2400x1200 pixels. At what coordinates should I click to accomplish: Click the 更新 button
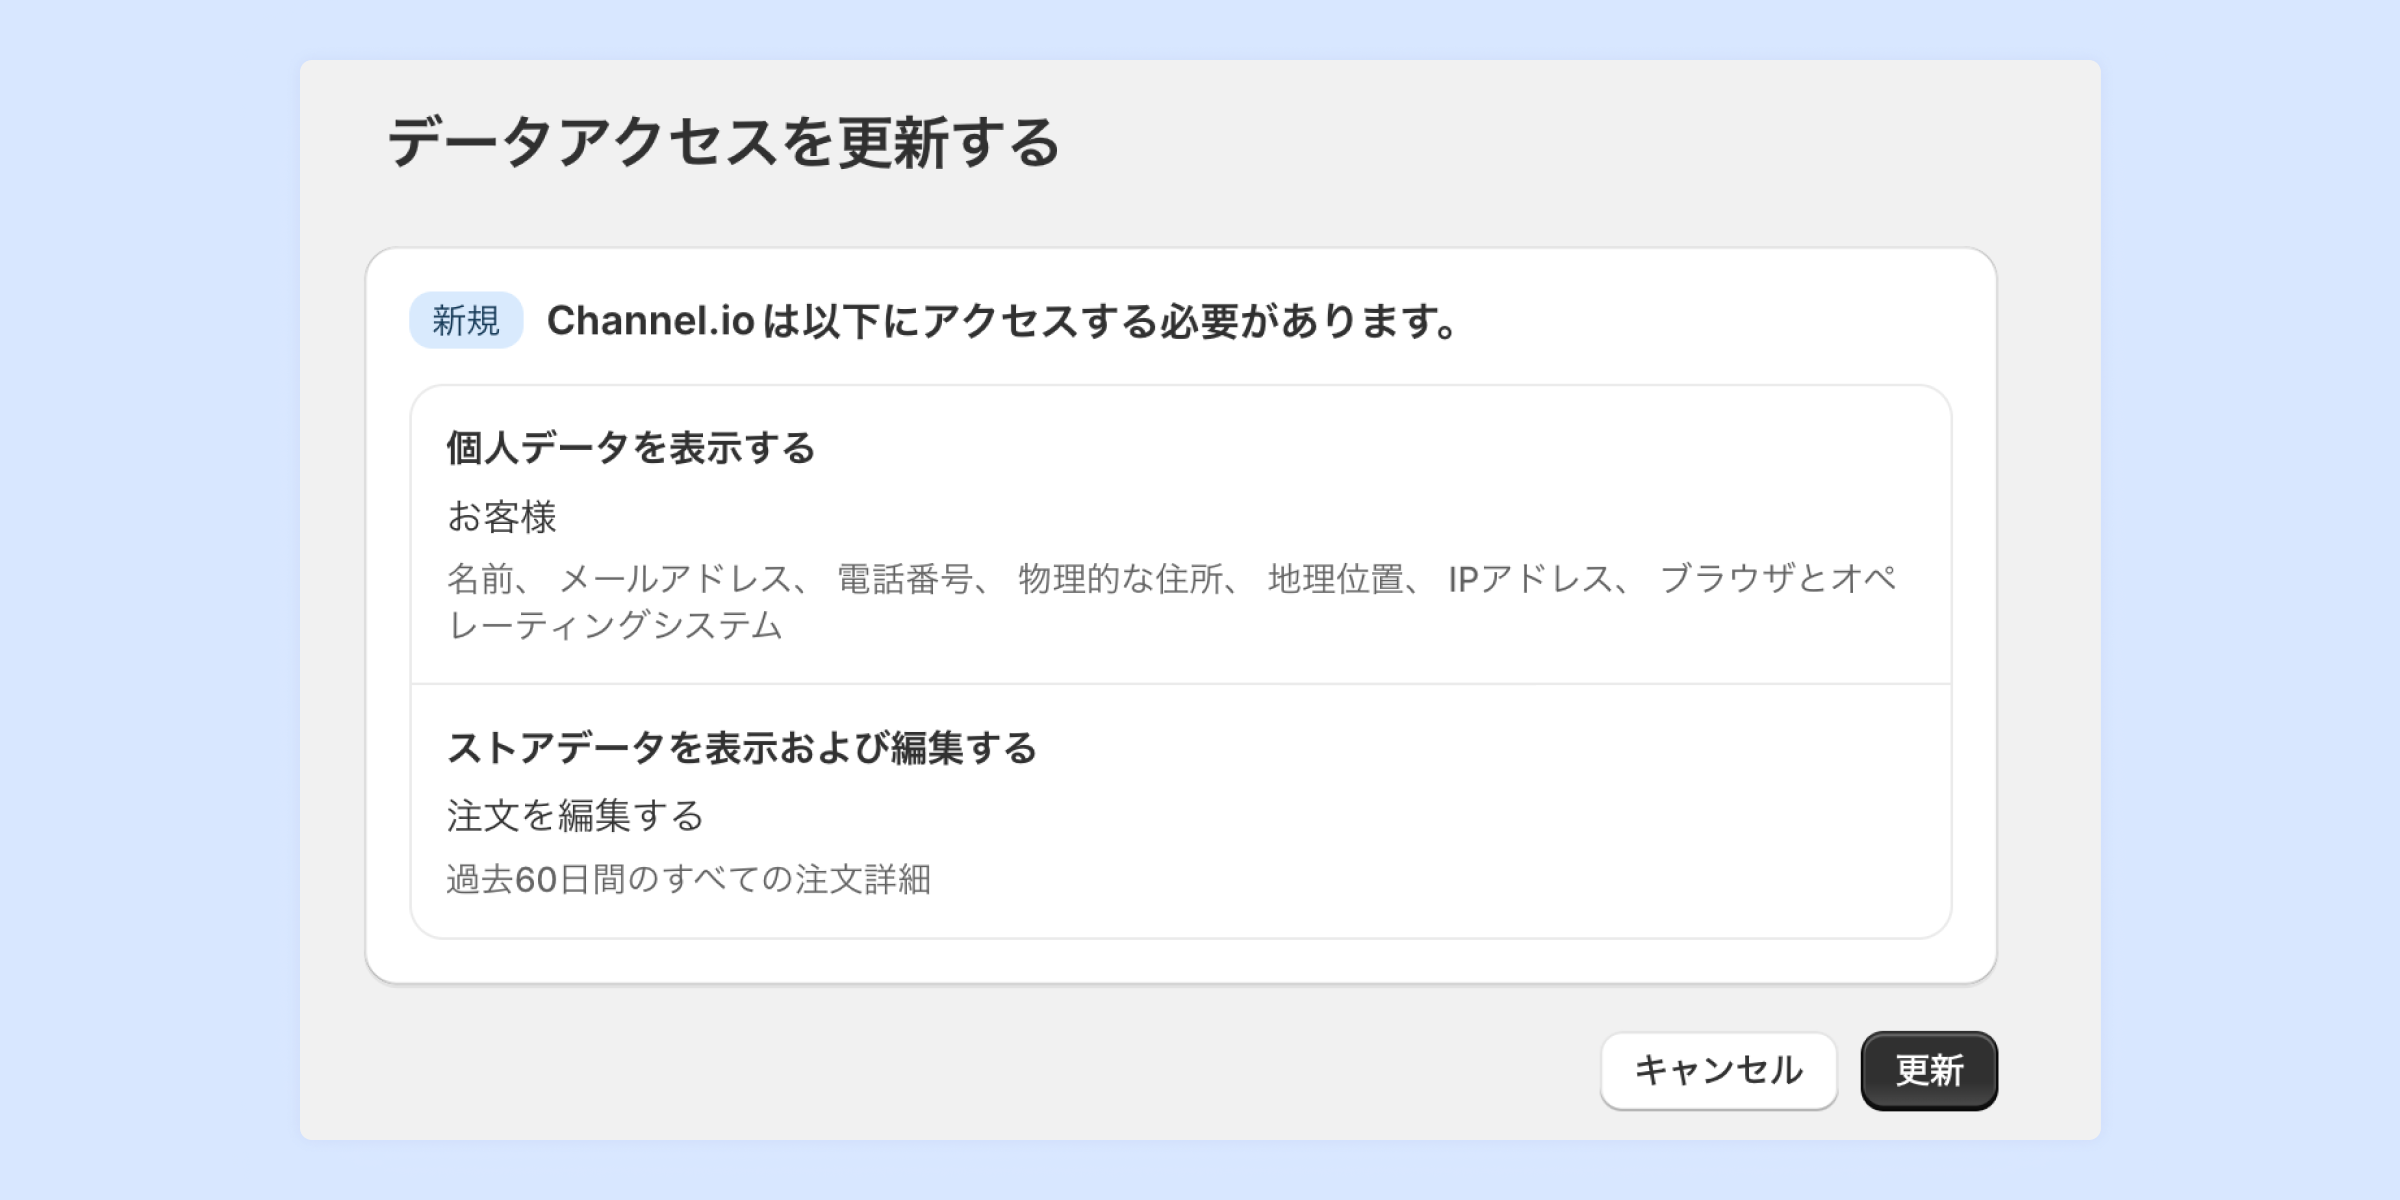pyautogui.click(x=1928, y=1070)
